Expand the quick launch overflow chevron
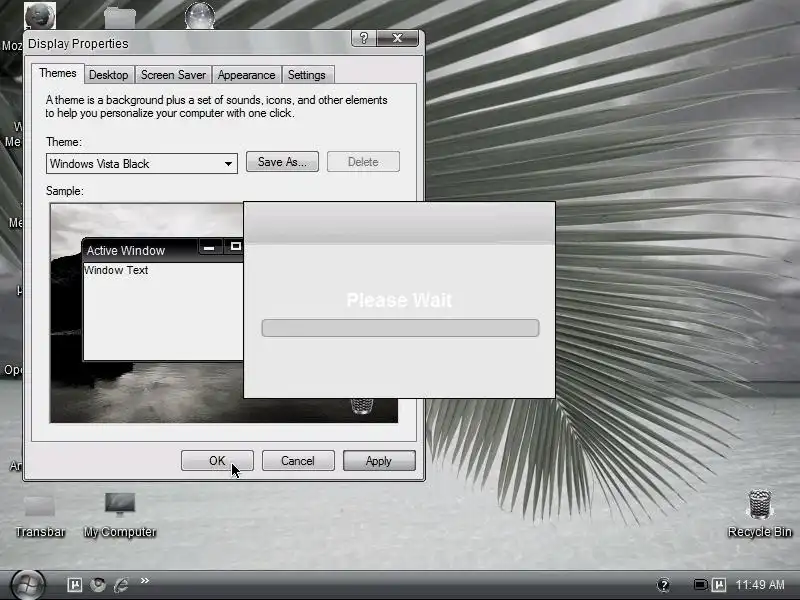 tap(145, 580)
